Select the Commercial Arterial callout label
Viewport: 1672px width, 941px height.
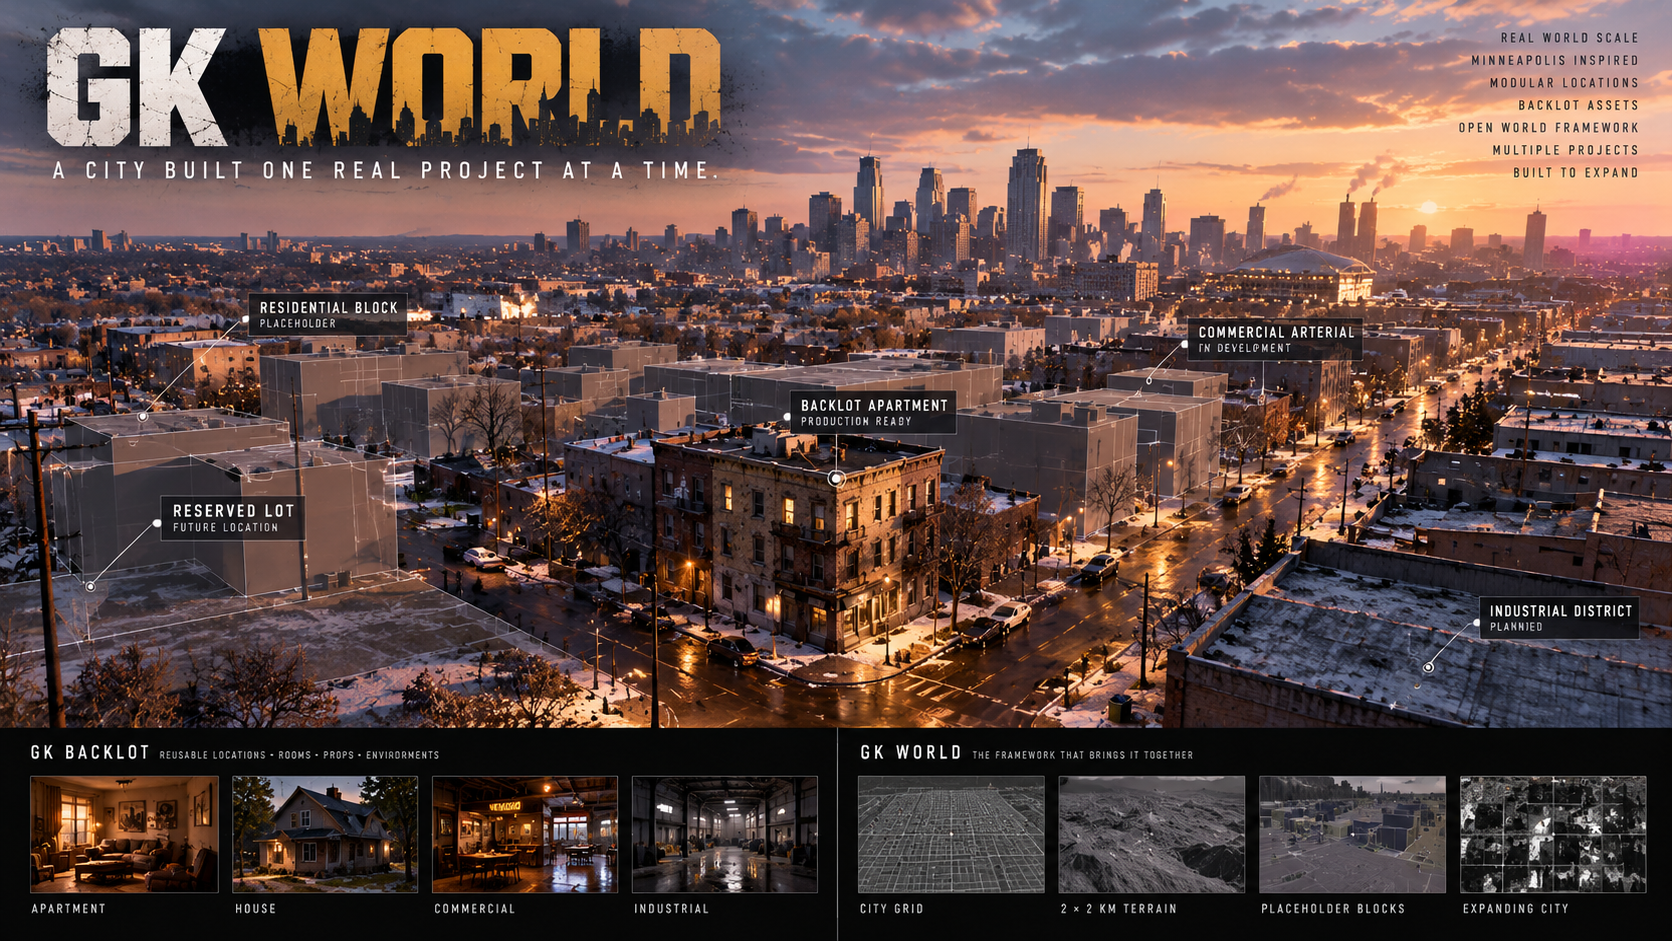[x=1275, y=339]
